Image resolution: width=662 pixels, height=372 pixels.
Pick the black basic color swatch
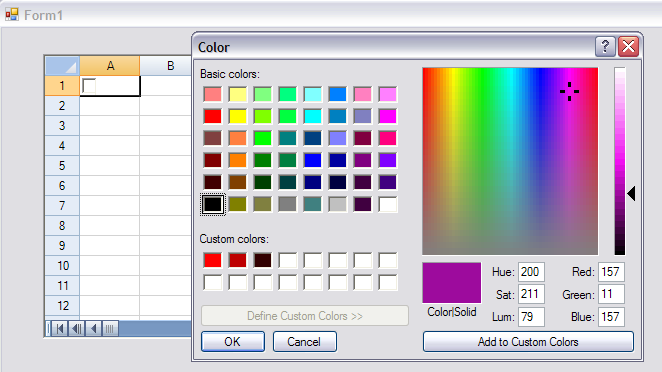pos(213,204)
